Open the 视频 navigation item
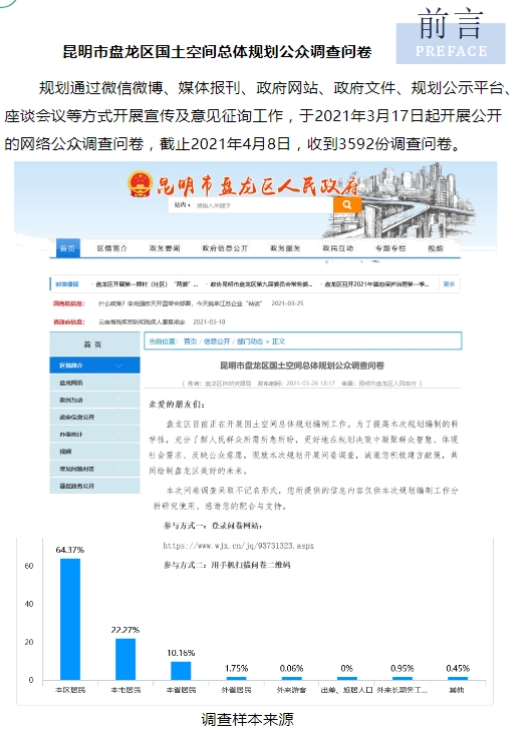514x739 pixels. [x=435, y=248]
